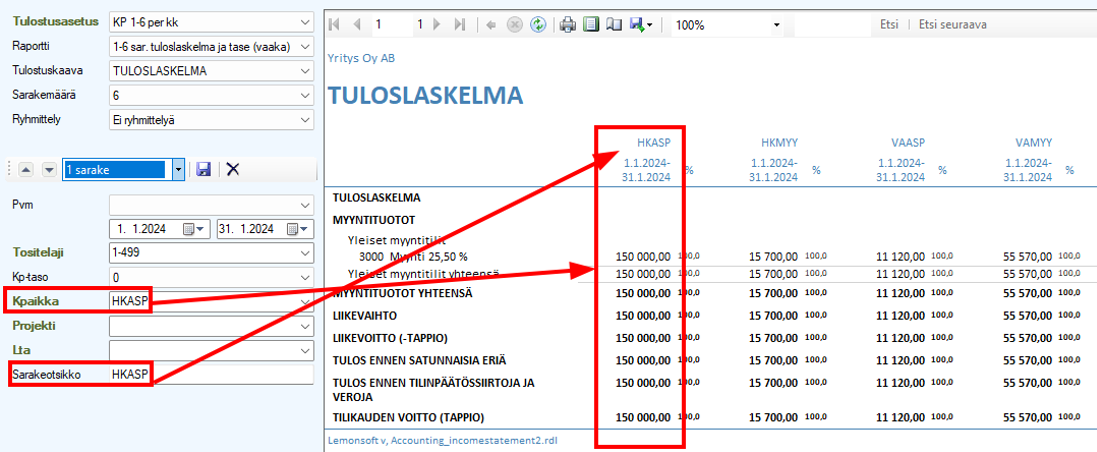Open the Ryhmittely dropdown

coord(305,119)
